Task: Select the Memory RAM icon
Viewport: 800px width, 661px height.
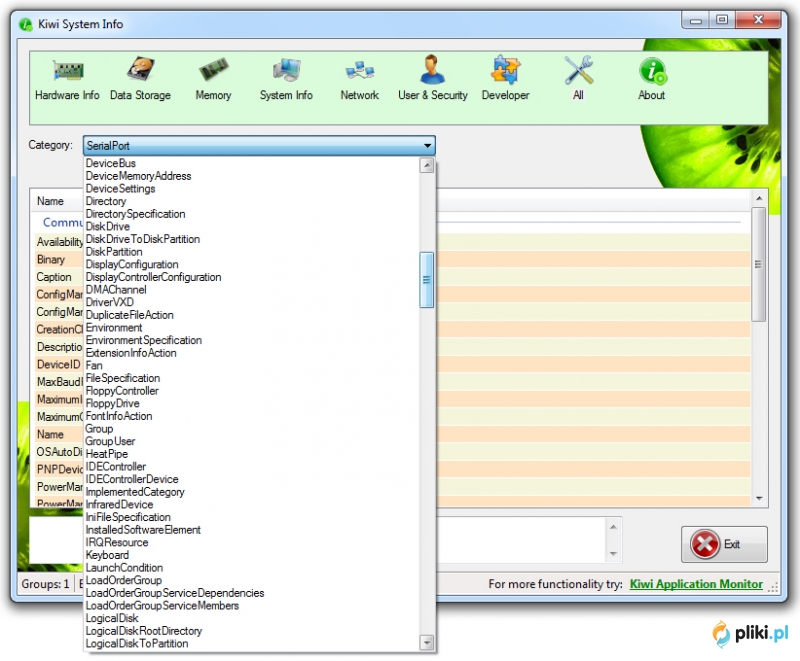Action: 213,70
